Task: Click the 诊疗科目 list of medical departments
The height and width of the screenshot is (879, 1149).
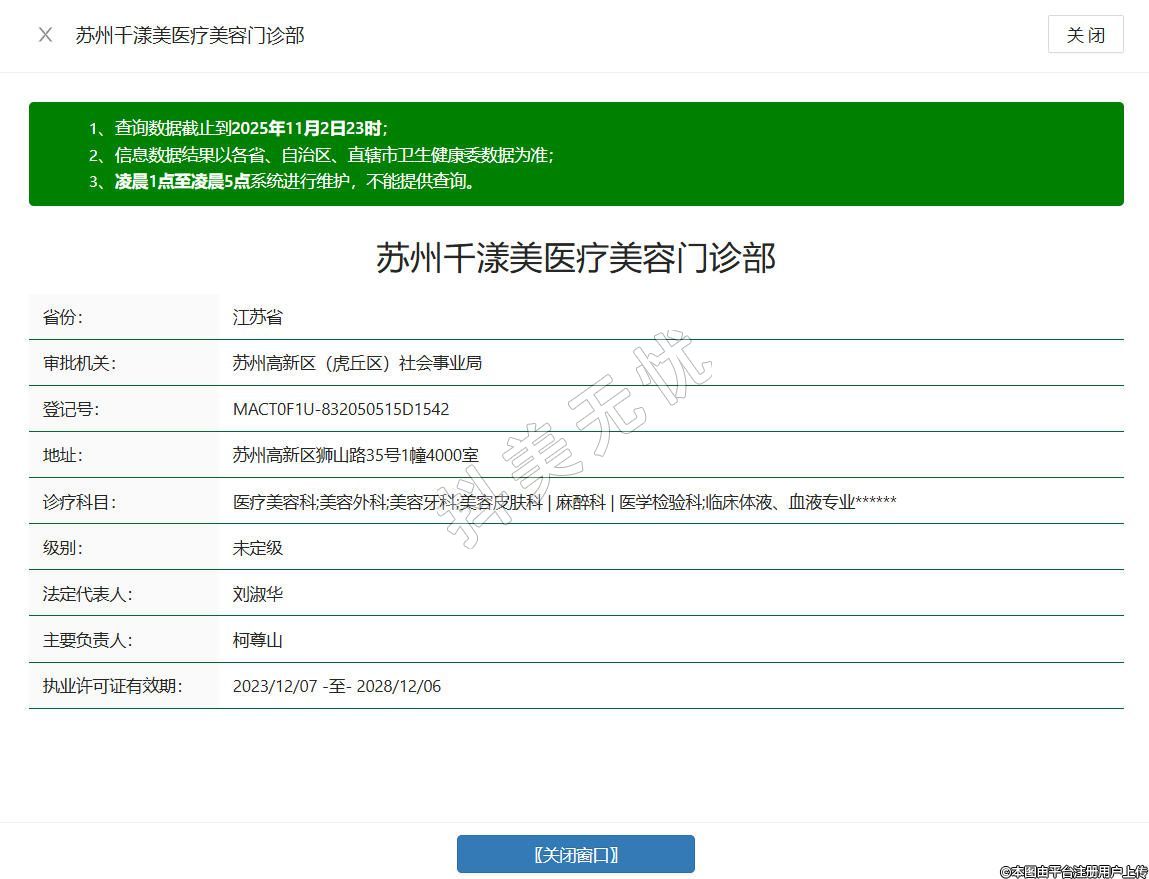Action: click(x=564, y=502)
